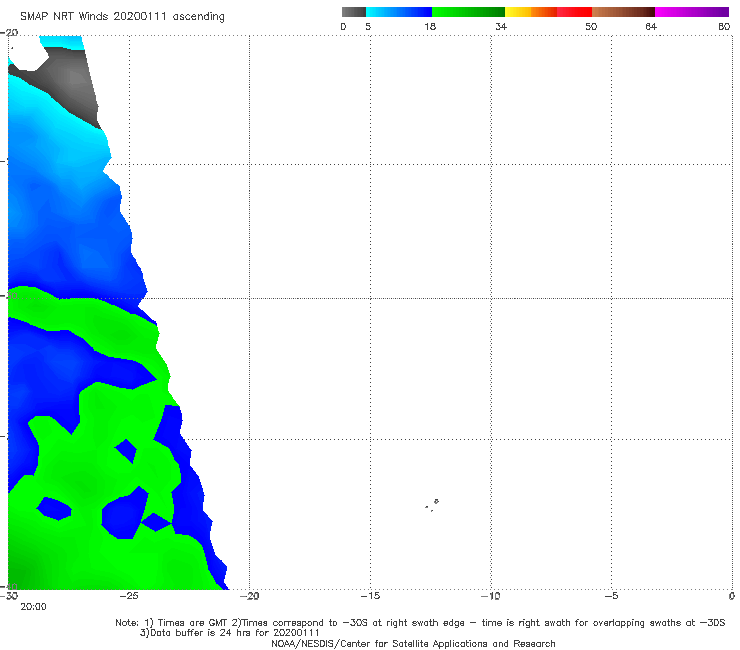The height and width of the screenshot is (650, 740).
Task: Click the 'Data buffer is 24 hrs' note
Action: [x=229, y=633]
